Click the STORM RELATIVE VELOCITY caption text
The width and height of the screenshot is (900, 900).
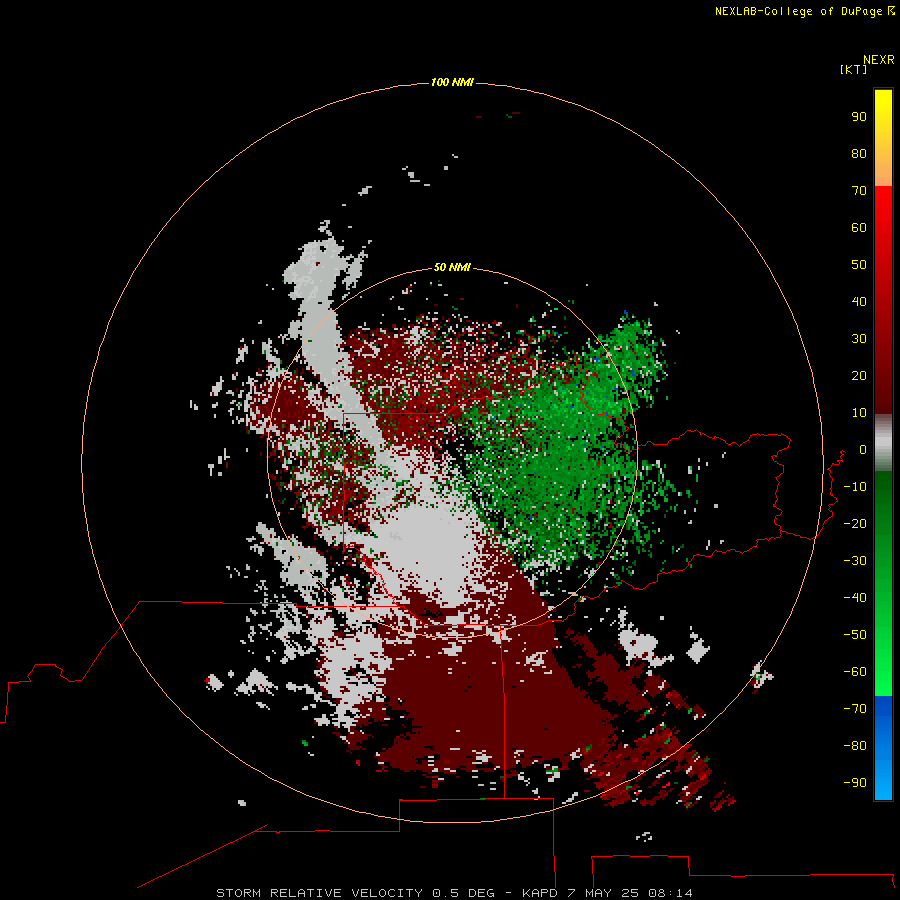319,893
